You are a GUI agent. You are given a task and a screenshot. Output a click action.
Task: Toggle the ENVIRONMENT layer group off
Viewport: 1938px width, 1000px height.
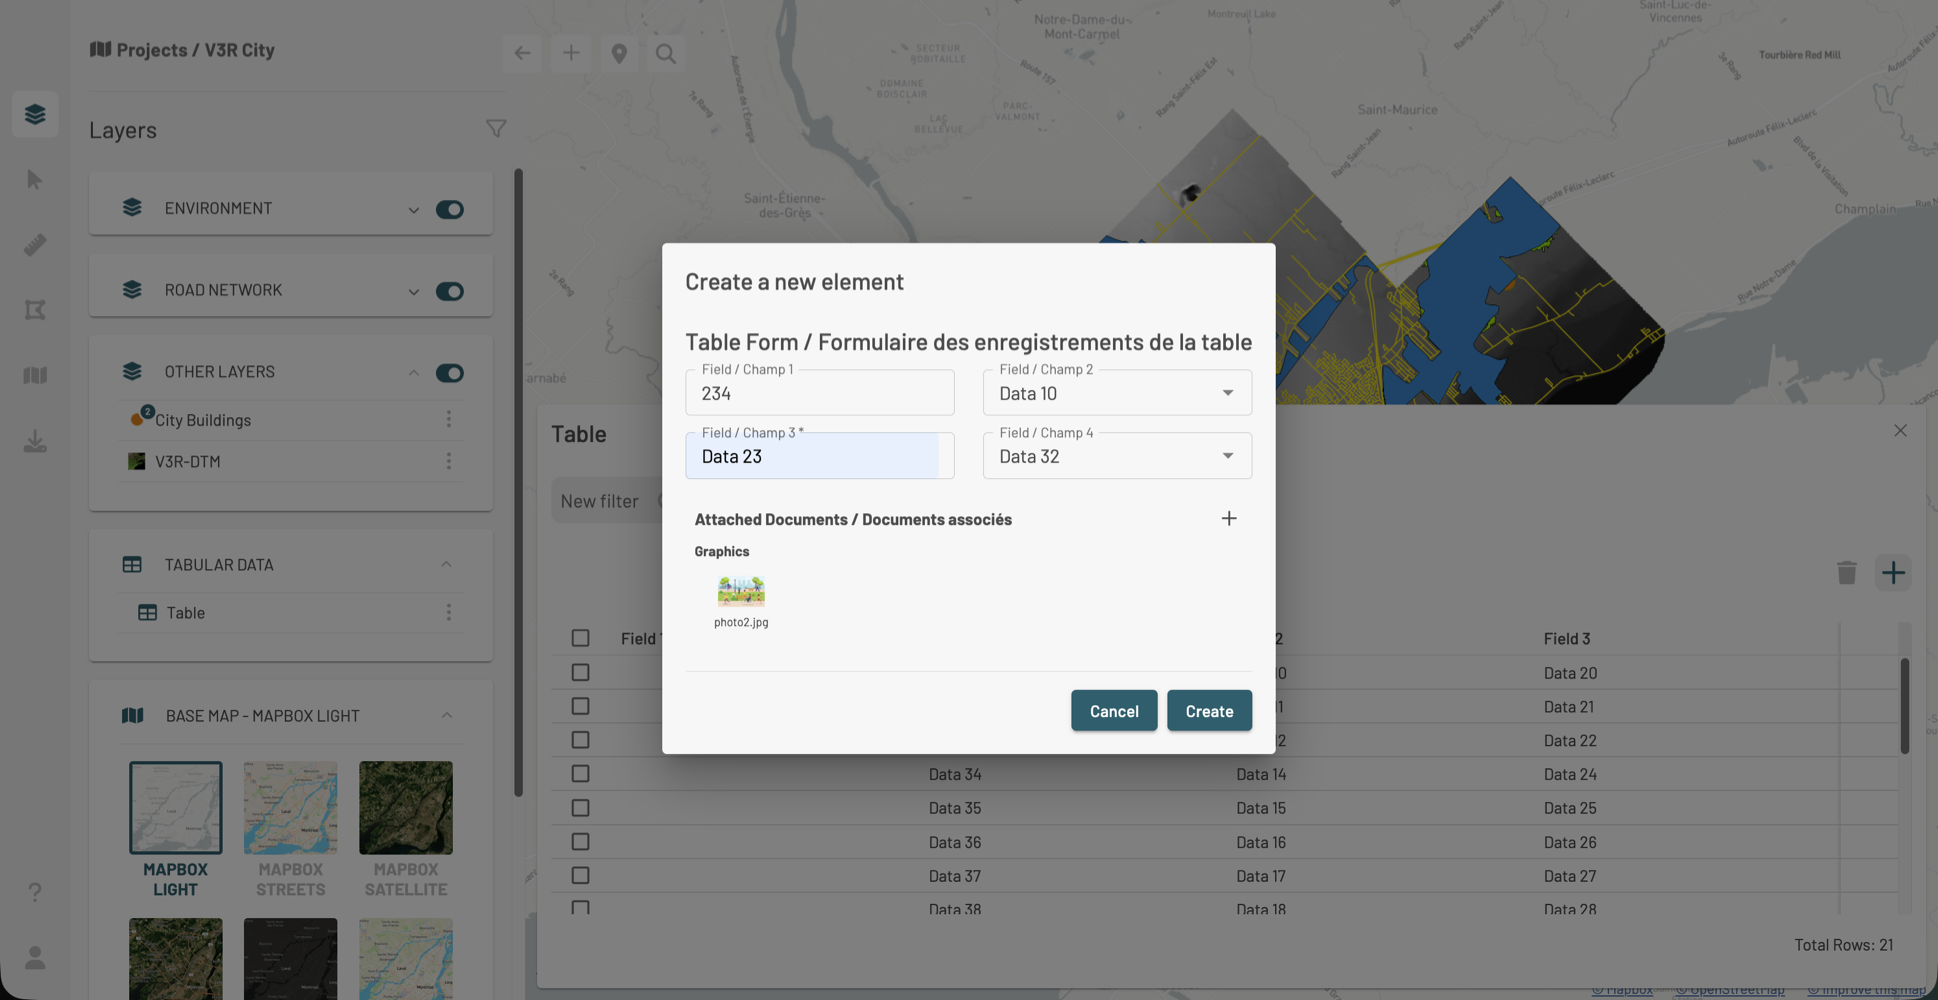(449, 209)
